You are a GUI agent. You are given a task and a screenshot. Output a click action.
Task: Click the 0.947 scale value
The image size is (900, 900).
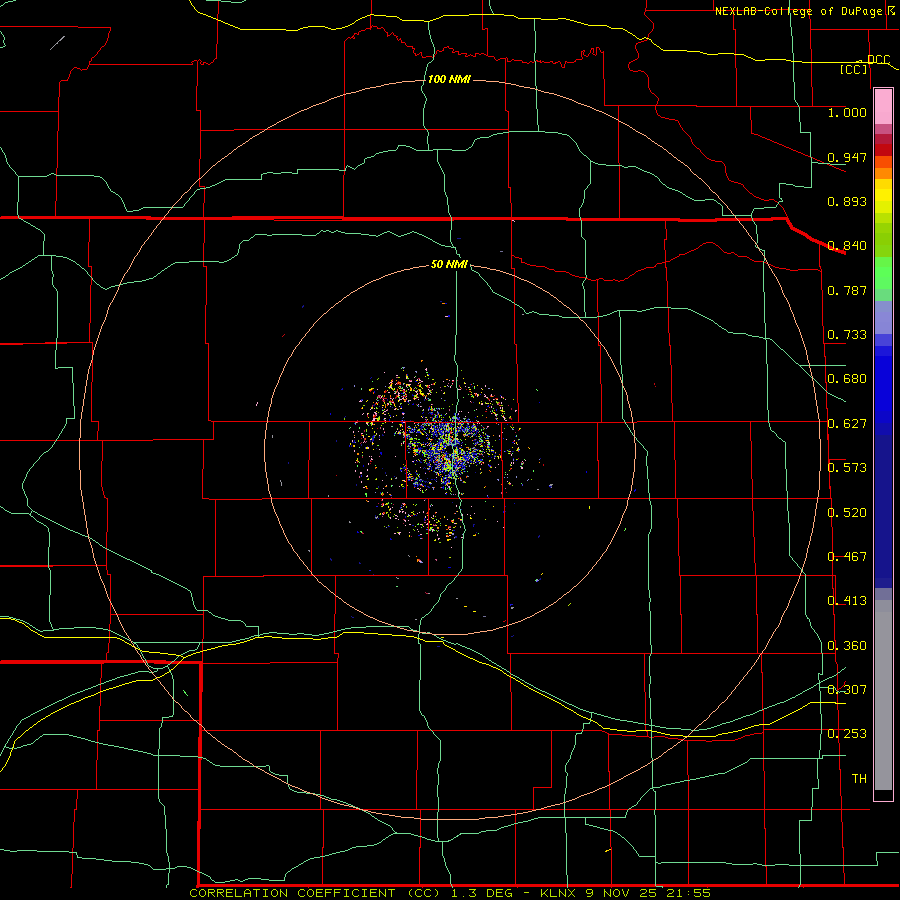(847, 157)
